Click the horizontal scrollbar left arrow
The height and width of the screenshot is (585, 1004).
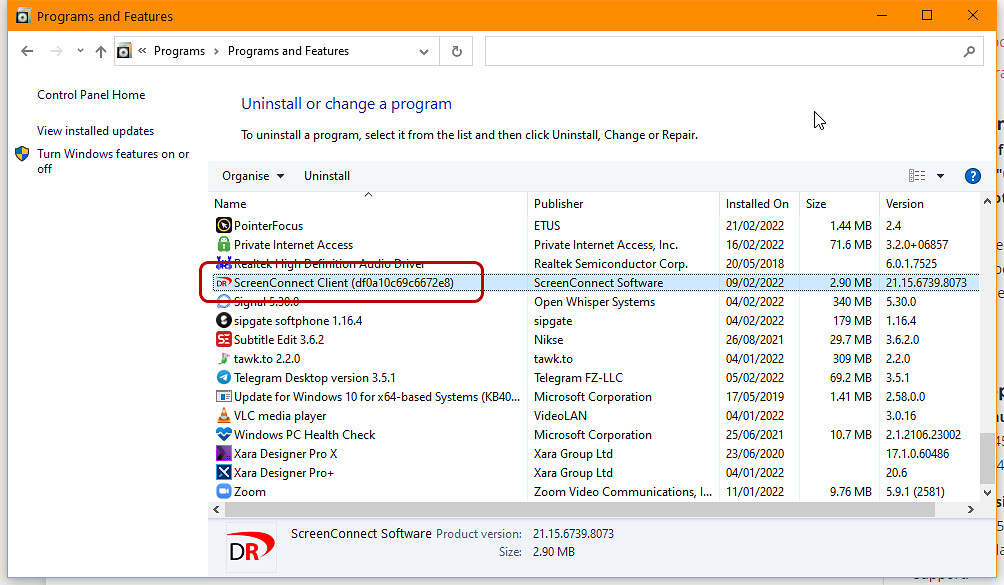pyautogui.click(x=216, y=509)
